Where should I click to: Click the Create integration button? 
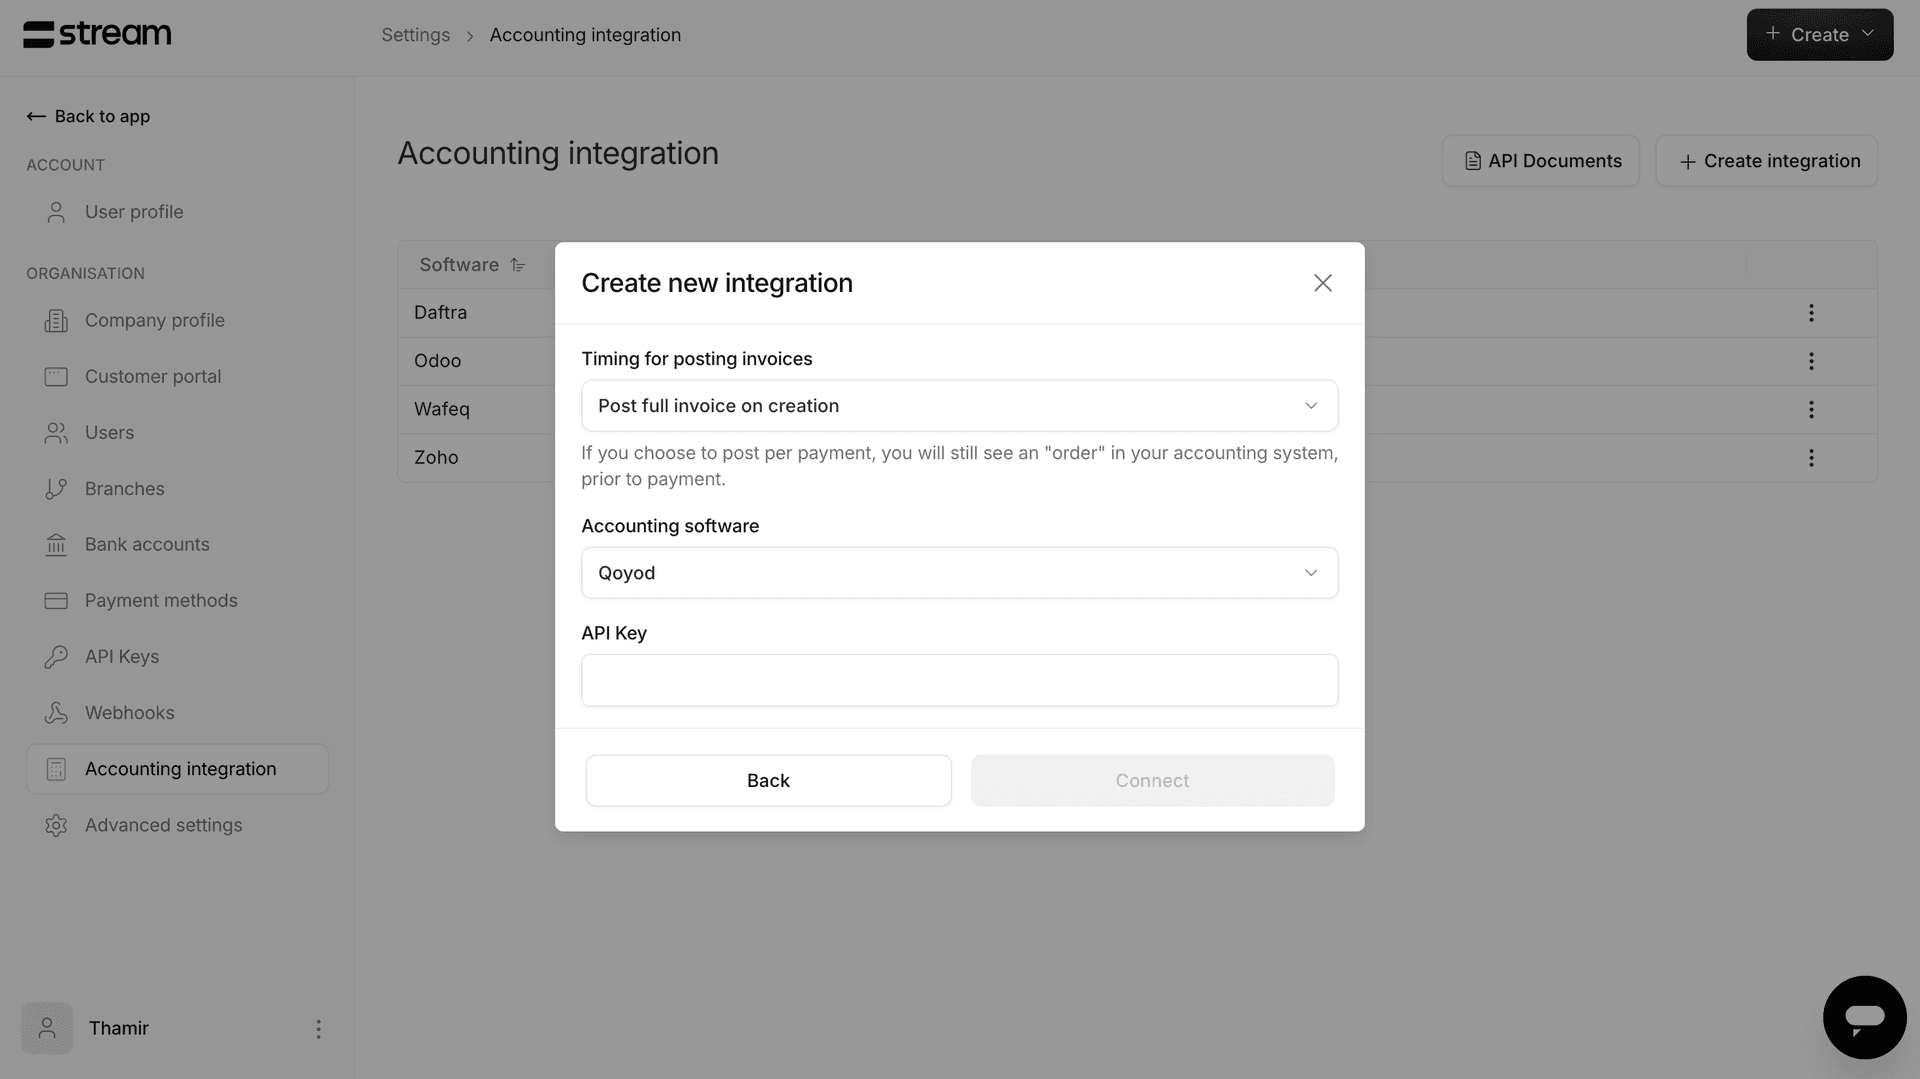pos(1766,161)
